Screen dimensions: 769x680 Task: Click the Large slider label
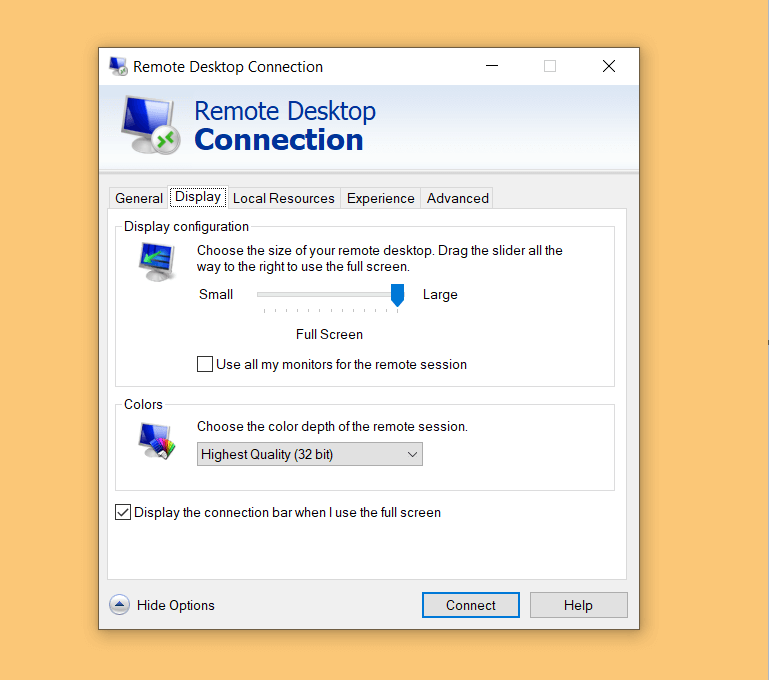click(x=440, y=294)
